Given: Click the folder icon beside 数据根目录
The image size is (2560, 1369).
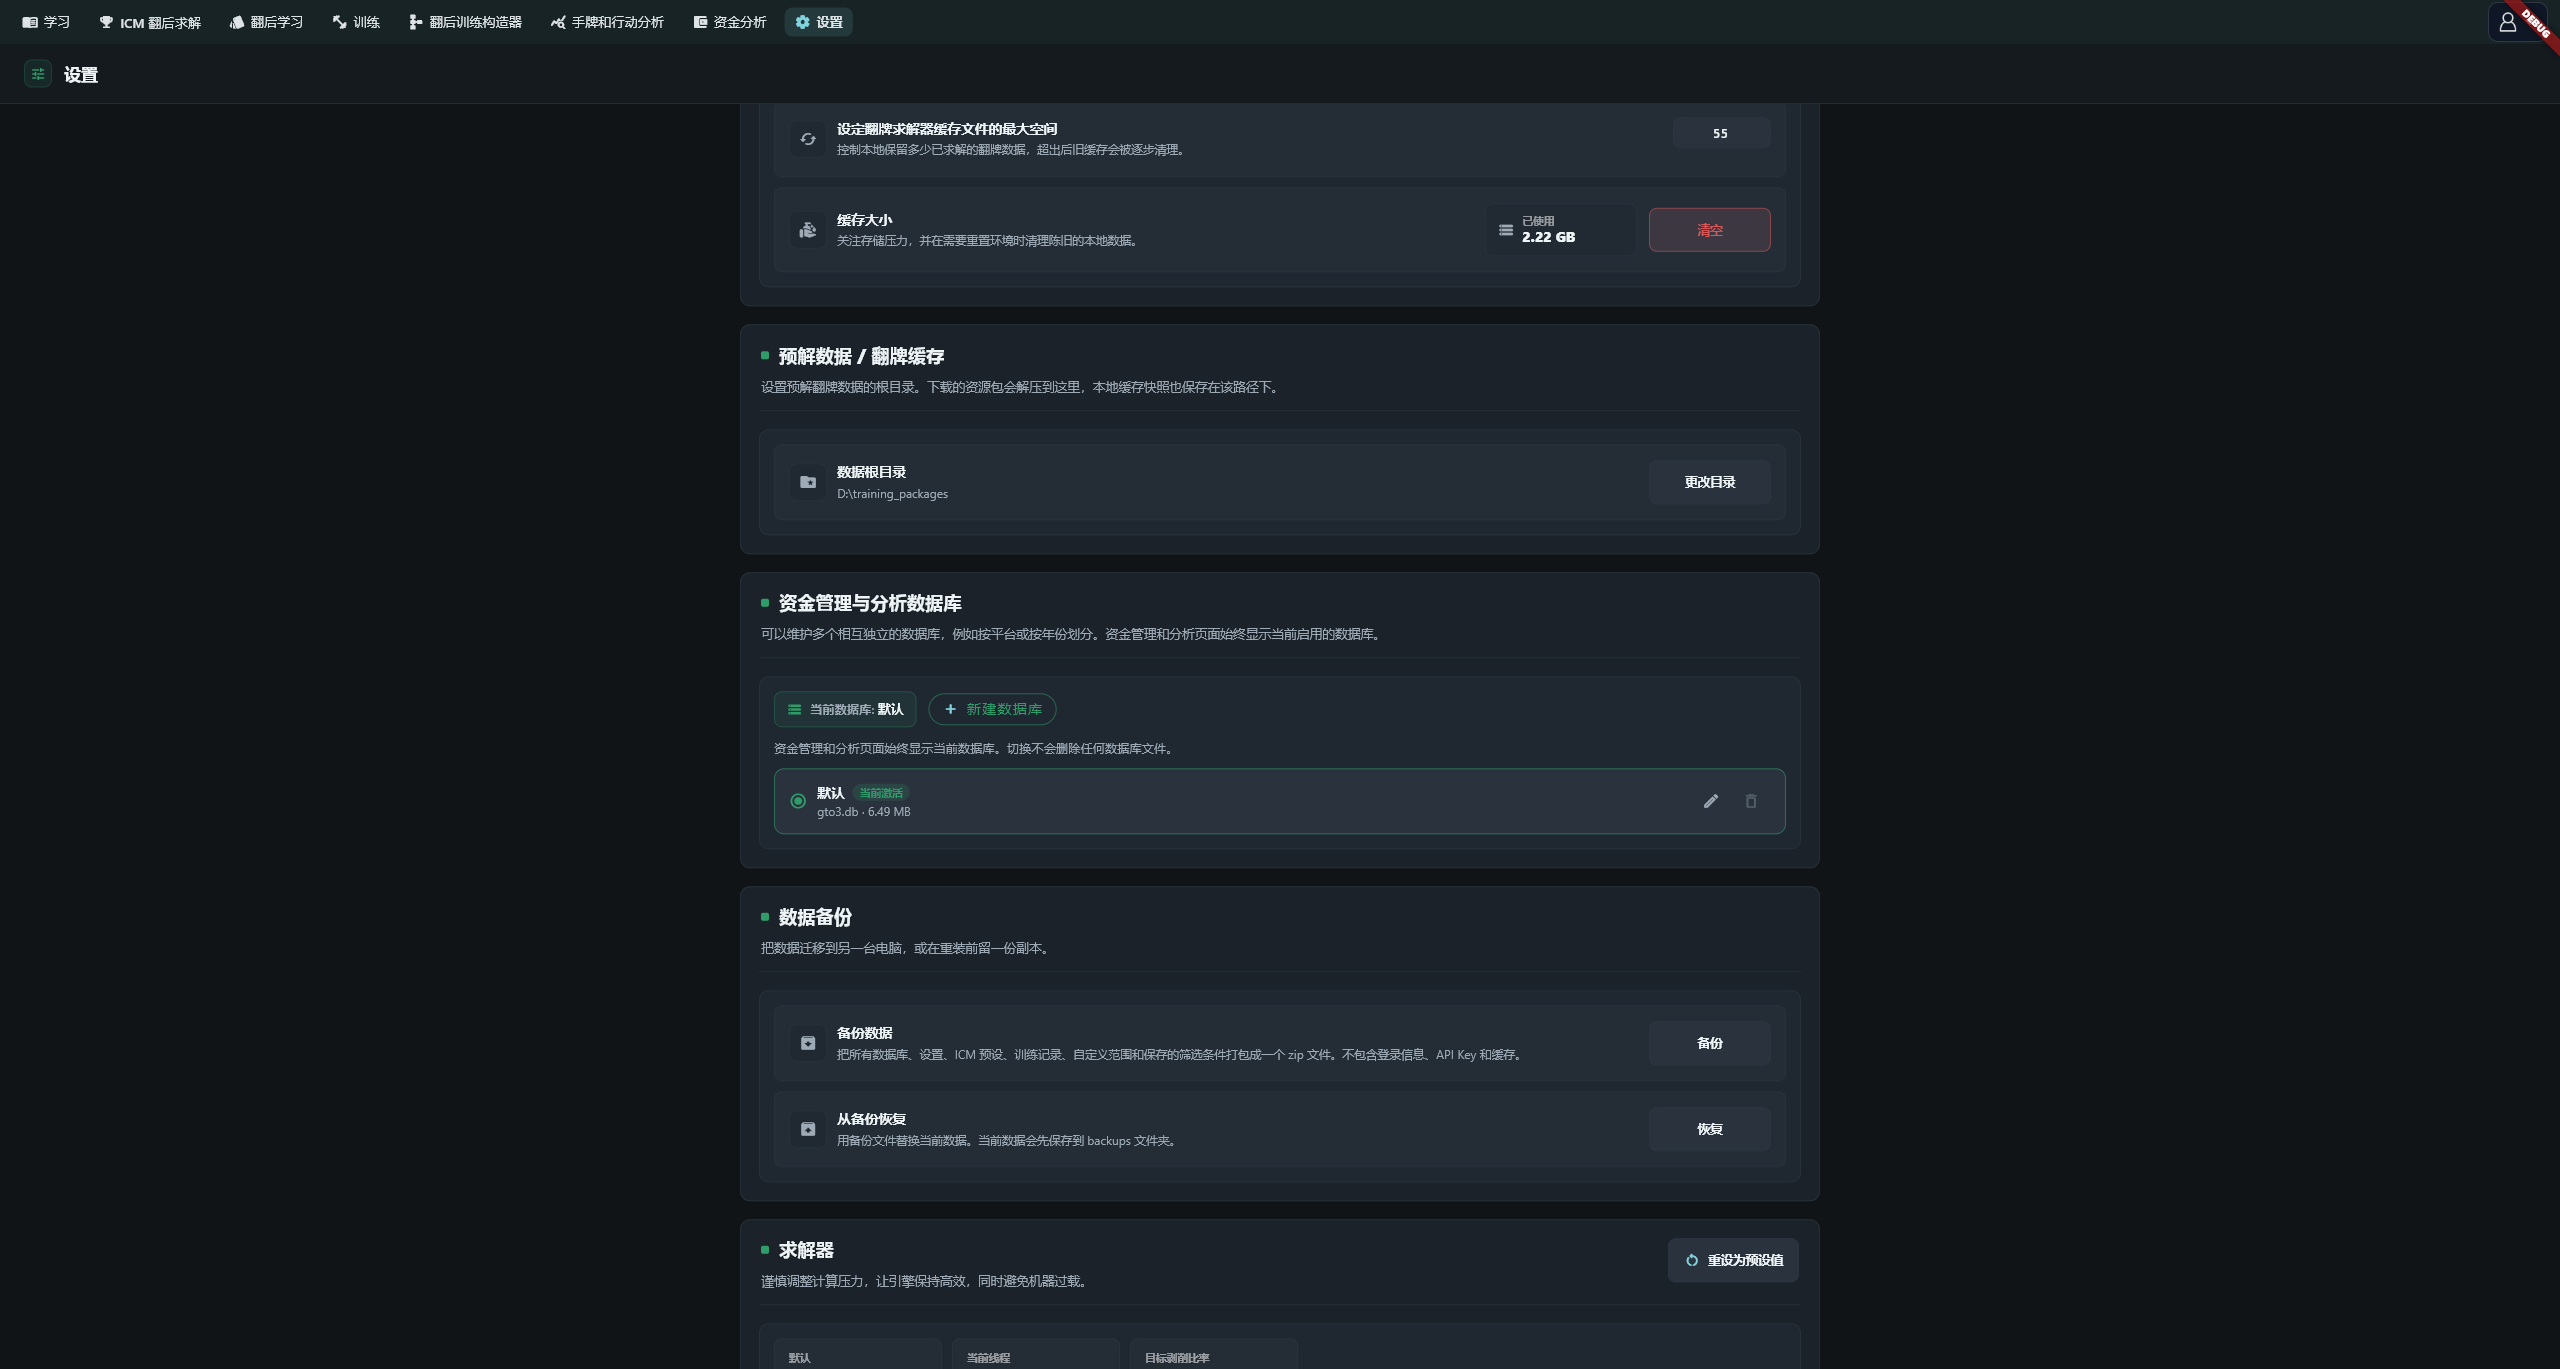Looking at the screenshot, I should point(808,482).
